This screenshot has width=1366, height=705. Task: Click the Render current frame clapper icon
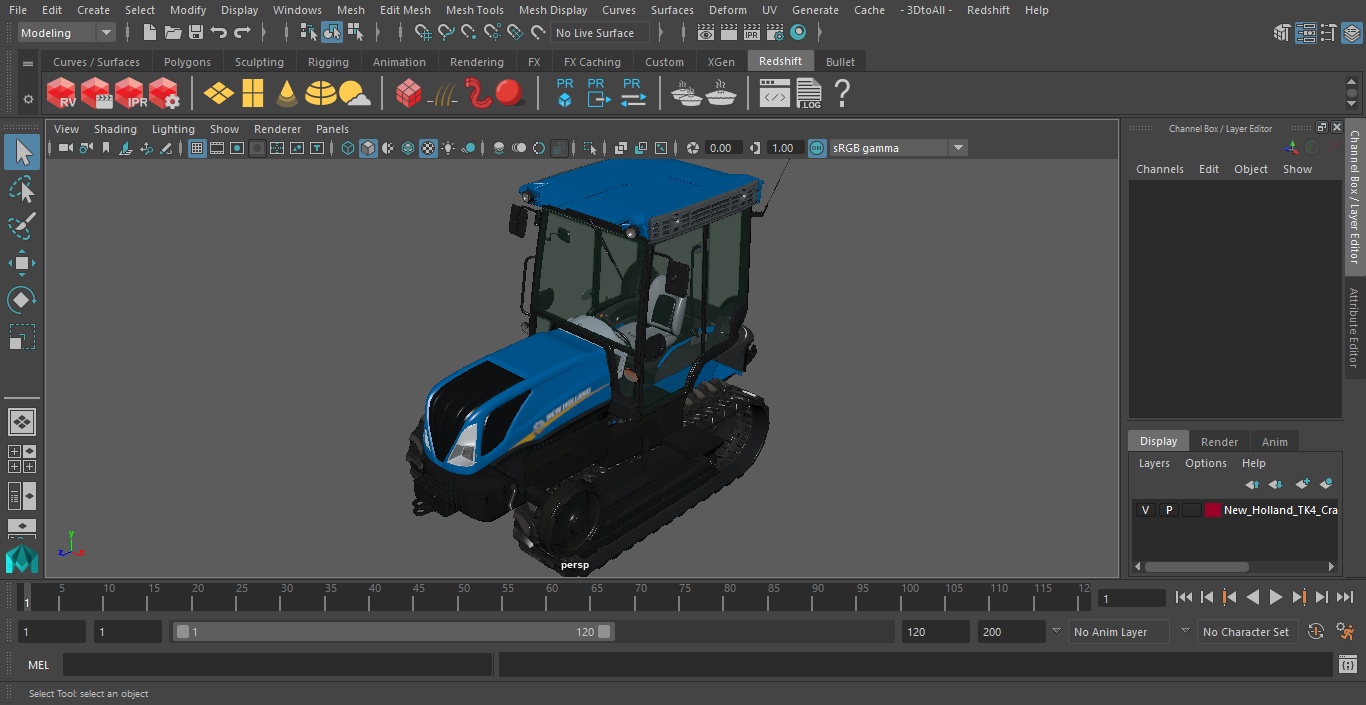[728, 33]
